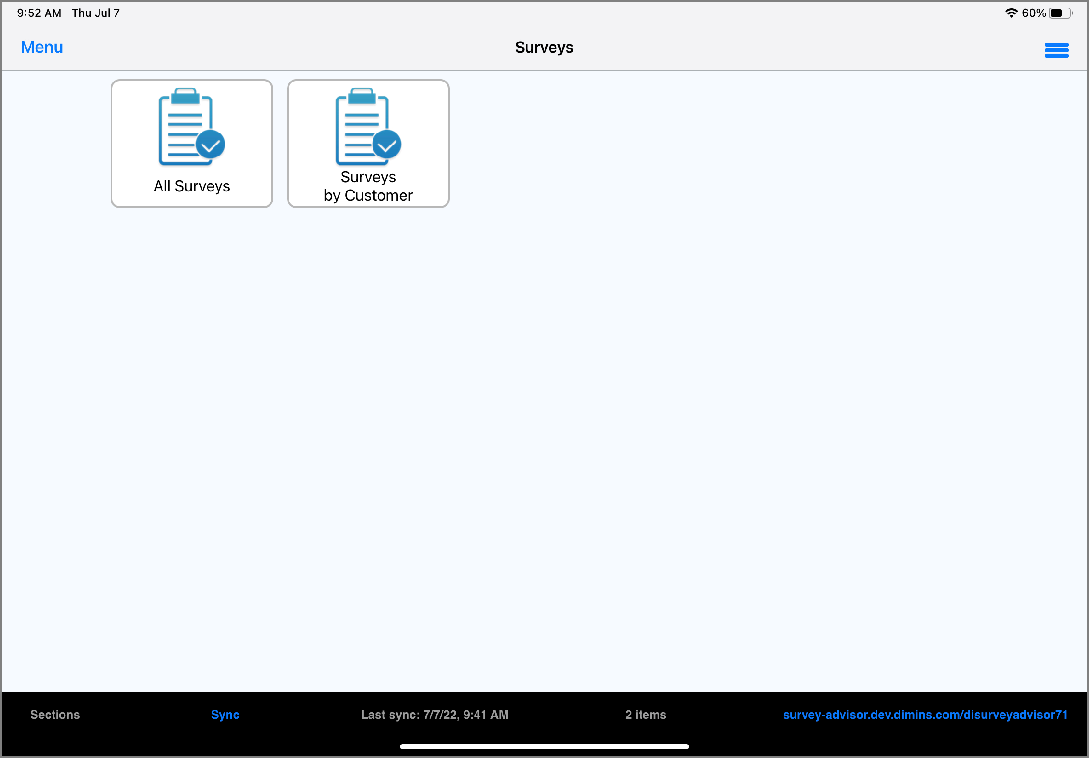Select the Sections item in the bottom bar
This screenshot has height=758, width=1089.
tap(55, 715)
